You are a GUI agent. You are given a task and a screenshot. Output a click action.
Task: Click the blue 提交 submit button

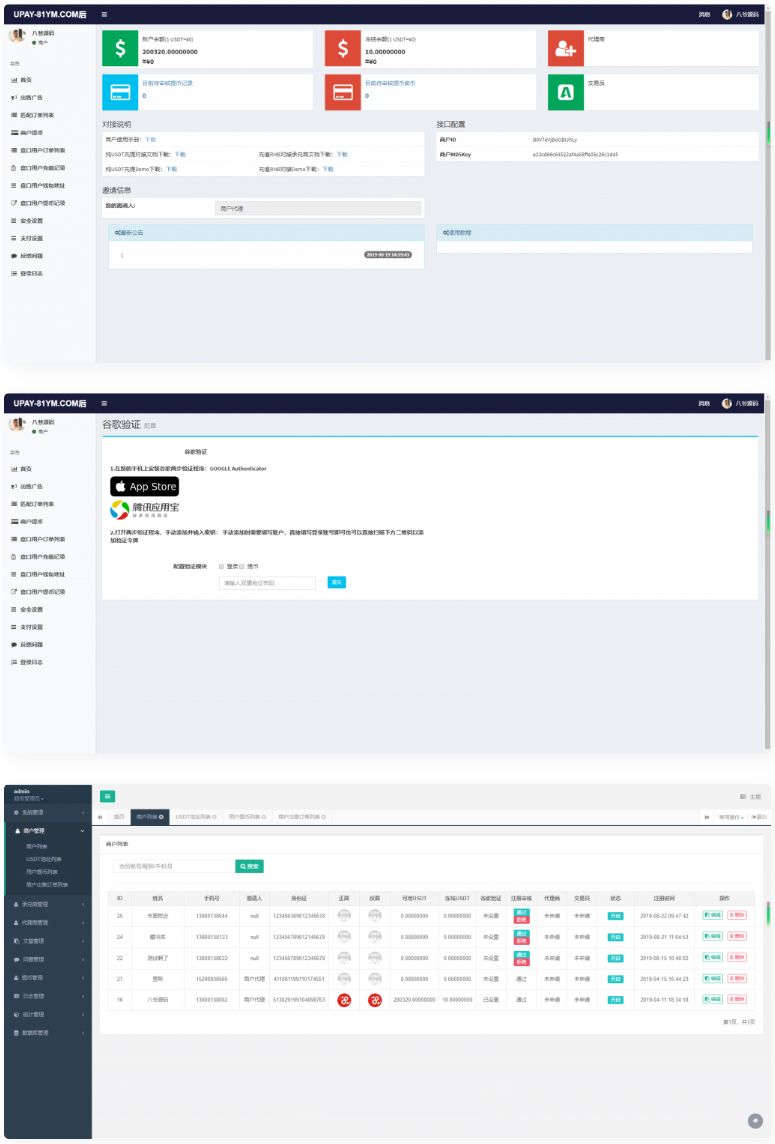[x=337, y=582]
